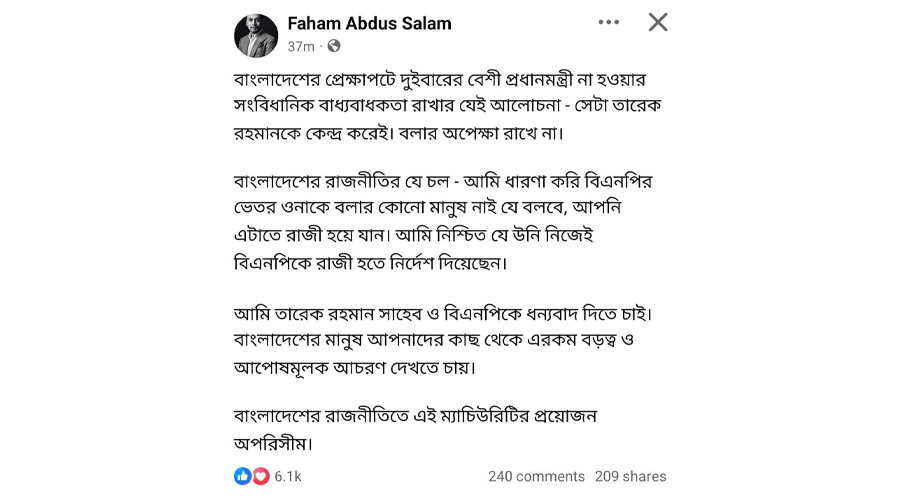Close the post with the X icon
This screenshot has width=900, height=500.
(657, 22)
